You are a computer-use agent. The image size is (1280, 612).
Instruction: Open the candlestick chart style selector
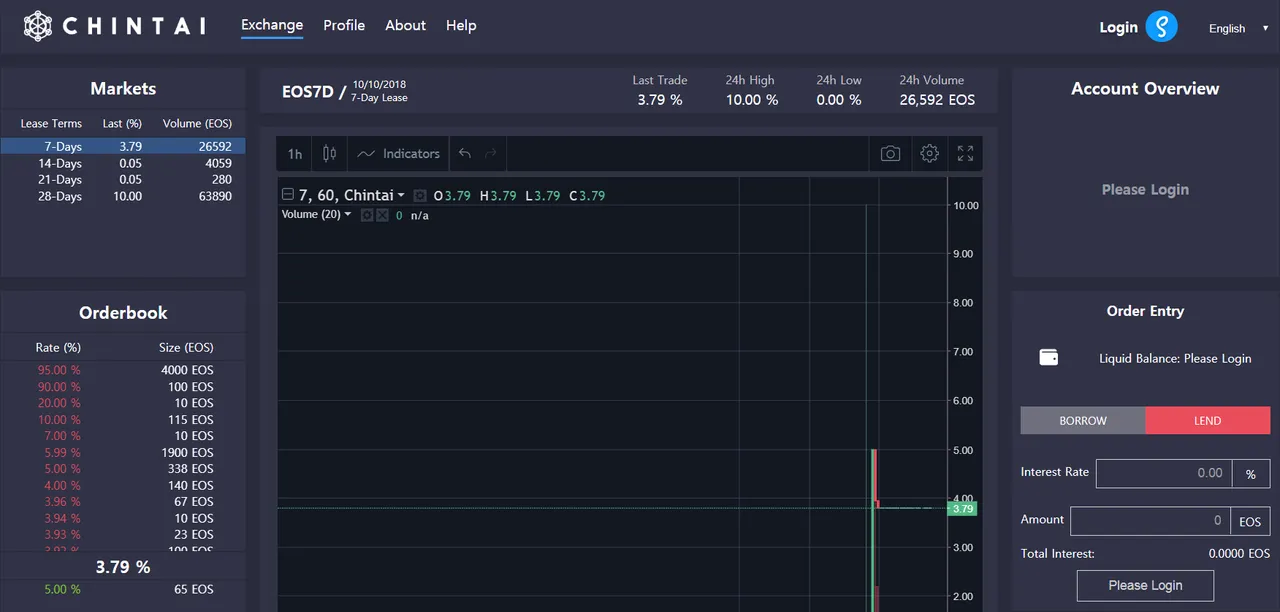[x=330, y=154]
